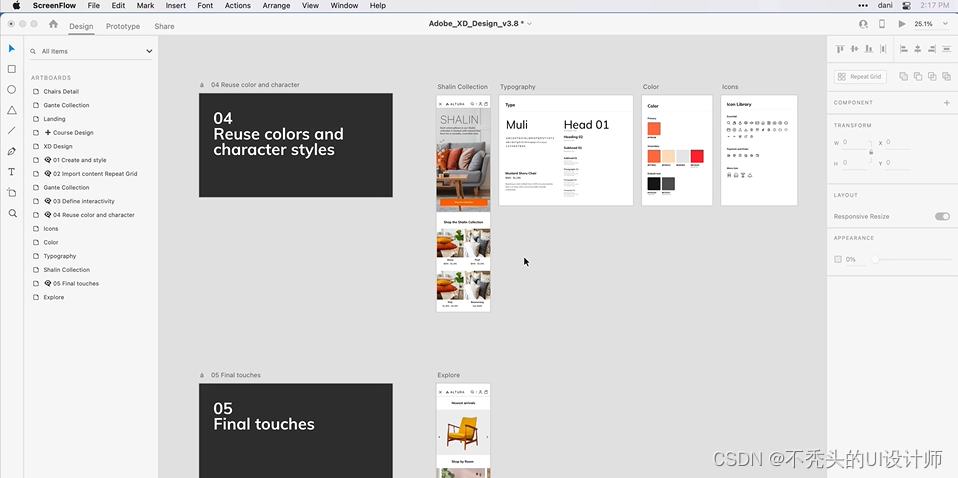Click Align Top icon
958x478 pixels.
840,49
